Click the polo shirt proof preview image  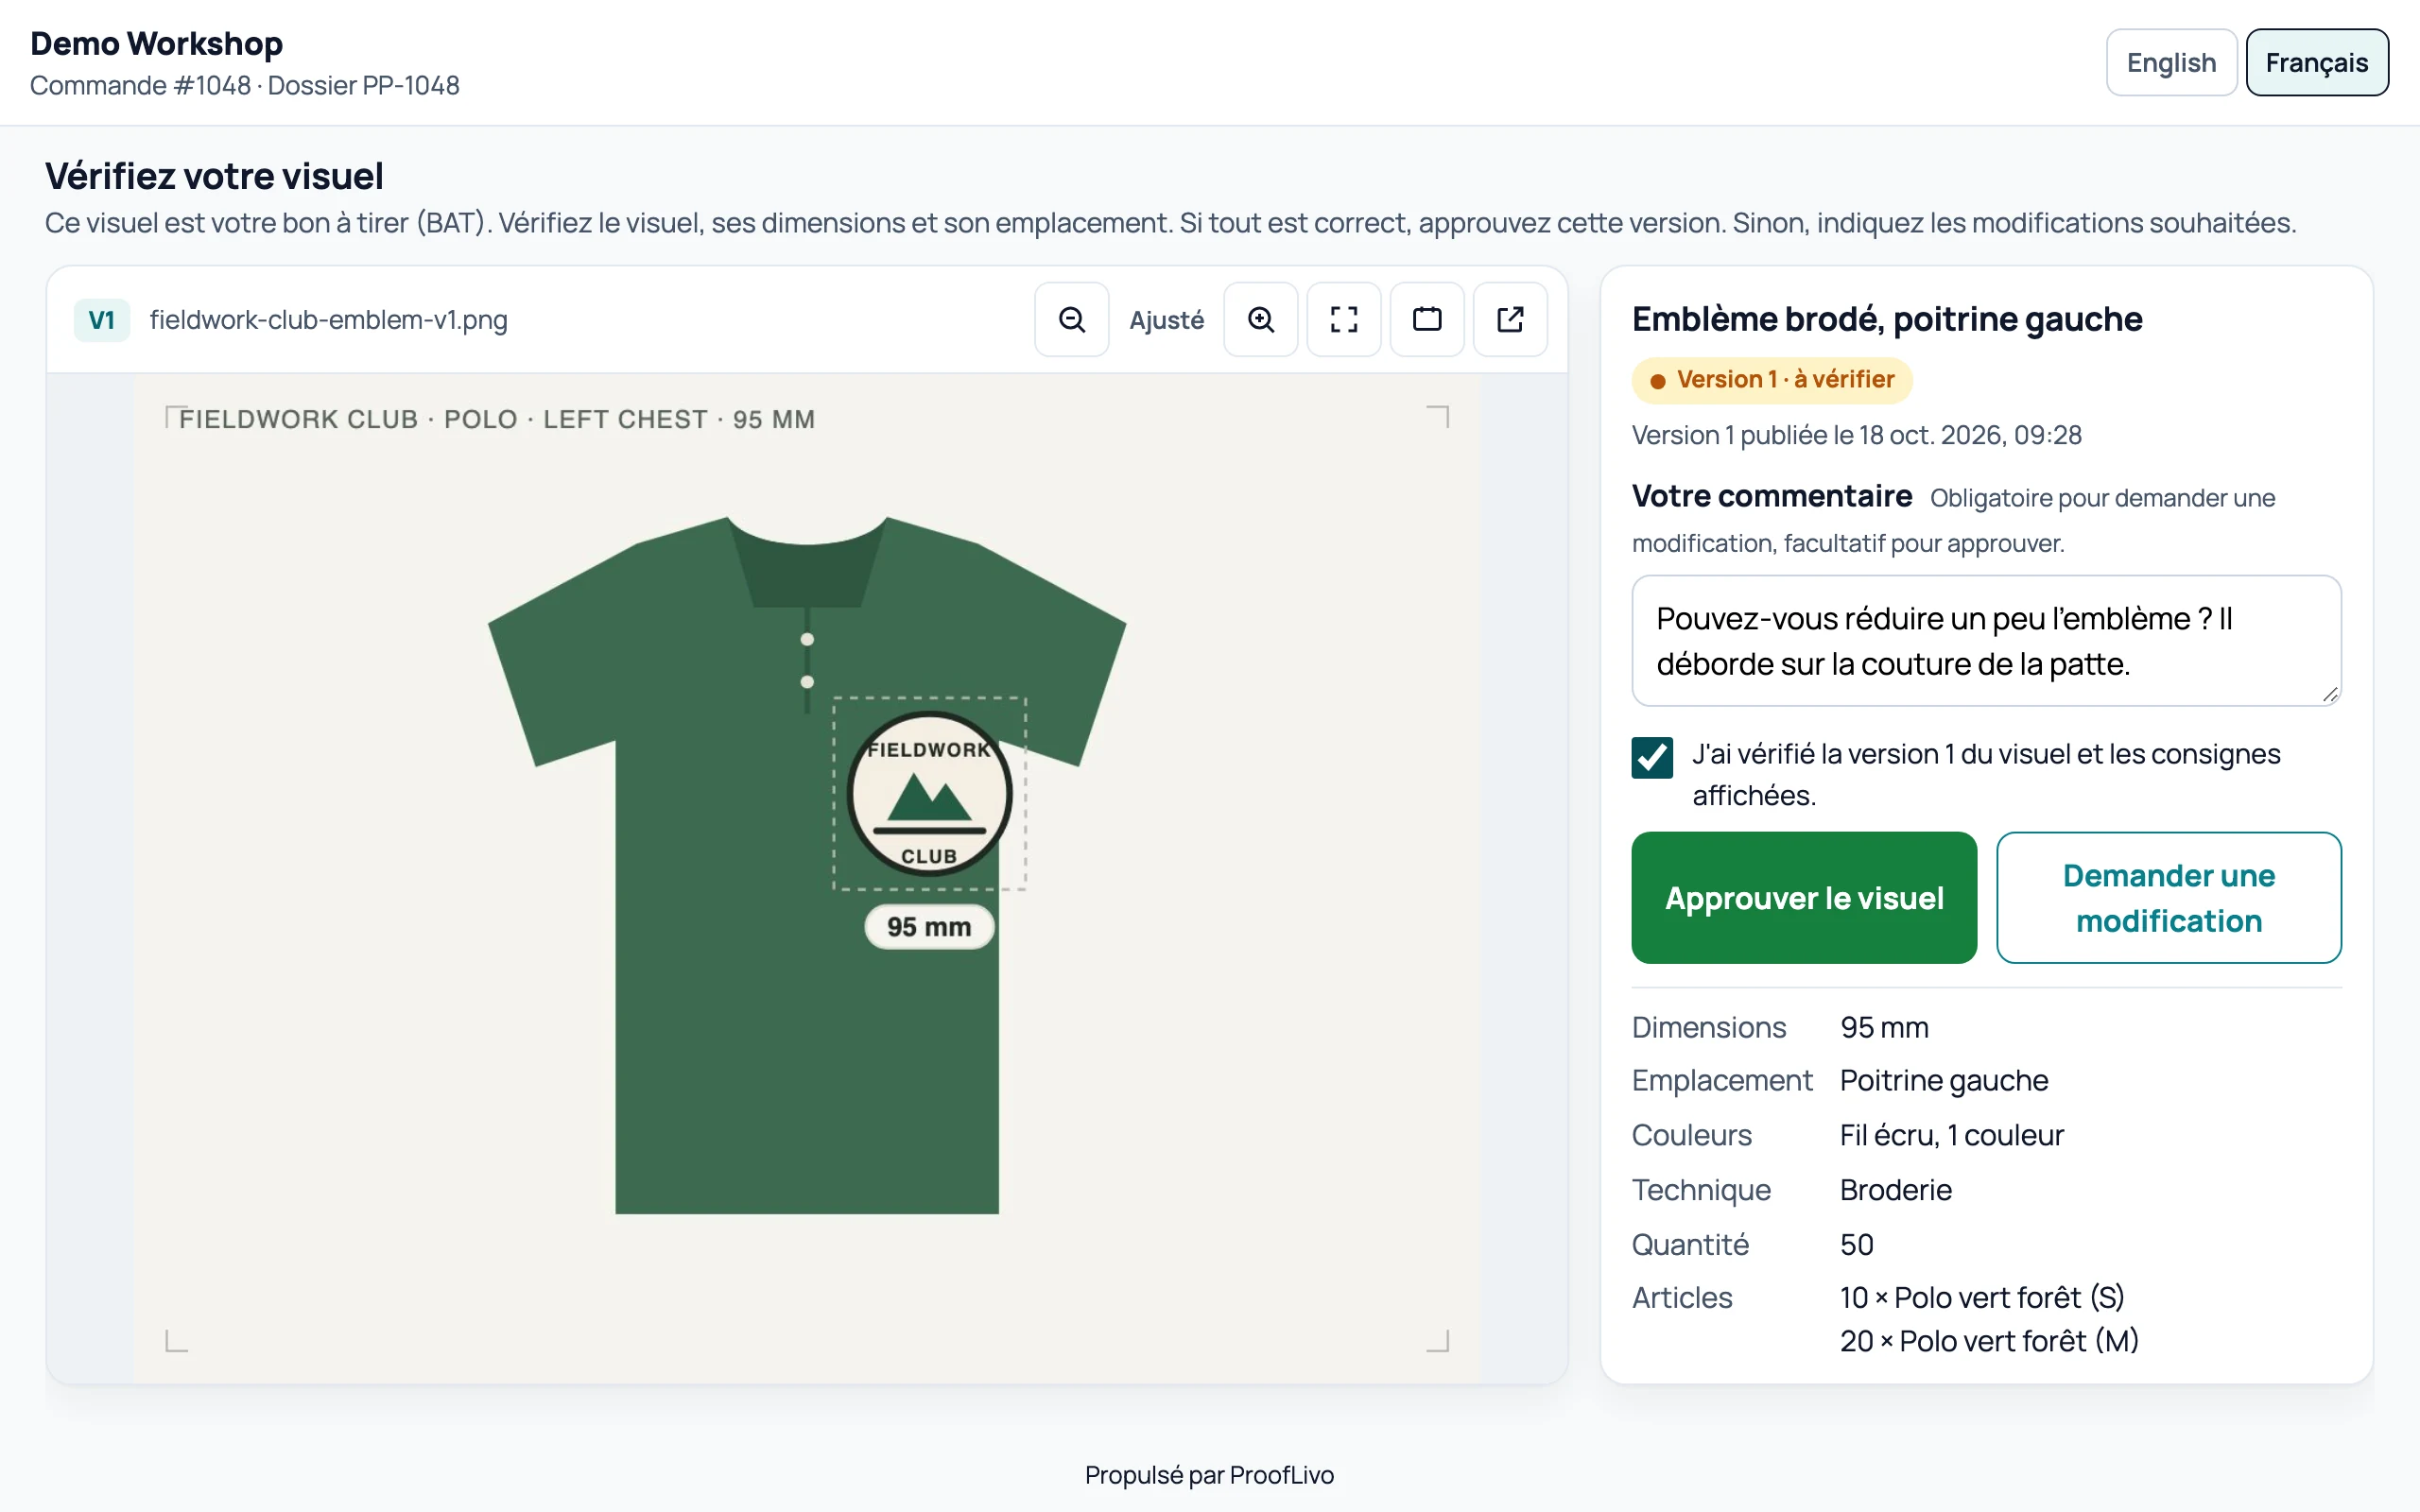click(806, 878)
